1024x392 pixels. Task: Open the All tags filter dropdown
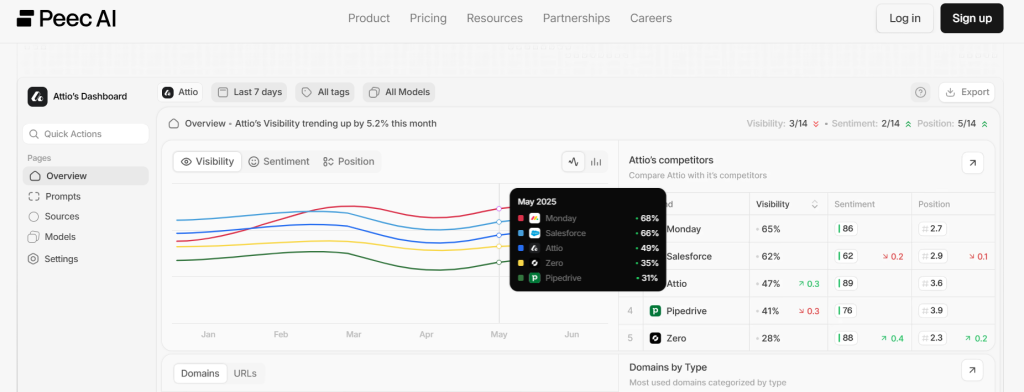click(x=325, y=92)
